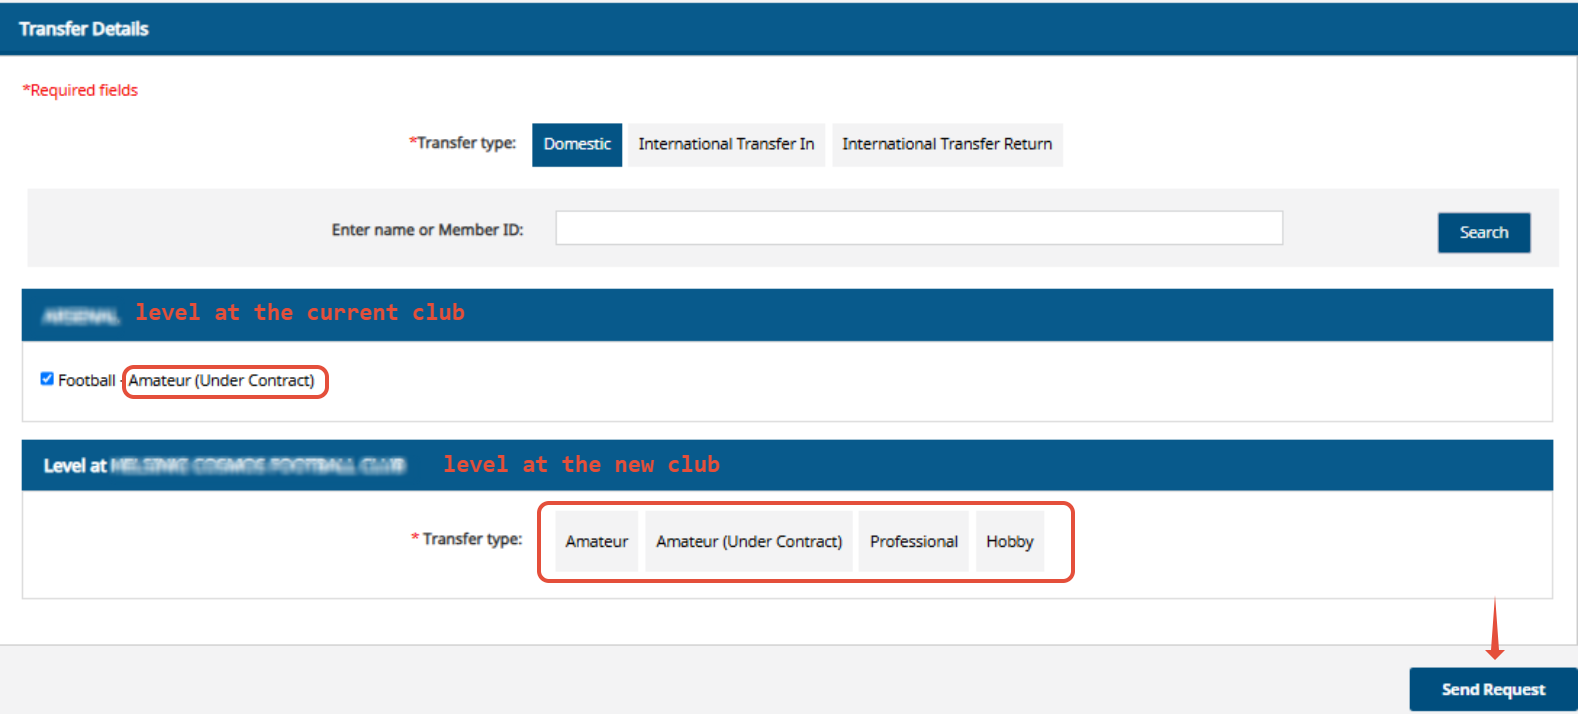Click the 'Enter name or Member ID:' label
1578x714 pixels.
pos(427,230)
